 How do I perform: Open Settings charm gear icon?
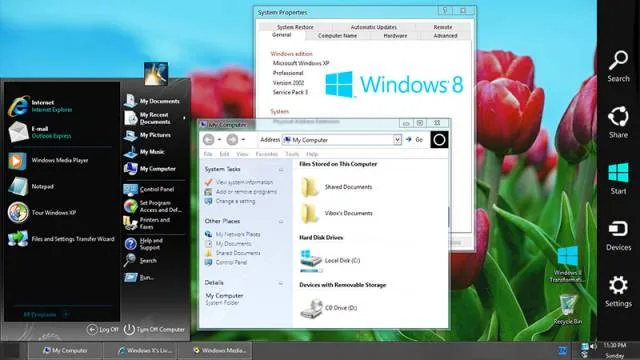click(x=618, y=285)
